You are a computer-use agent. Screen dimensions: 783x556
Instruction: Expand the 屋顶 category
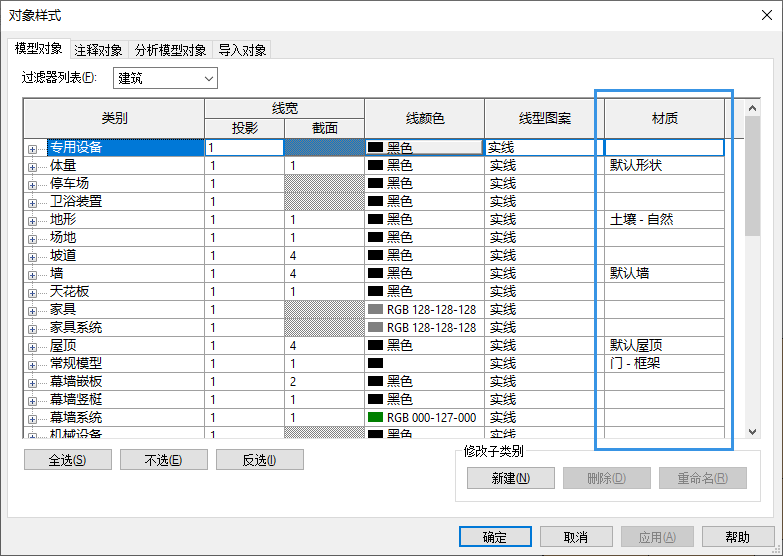tap(32, 347)
